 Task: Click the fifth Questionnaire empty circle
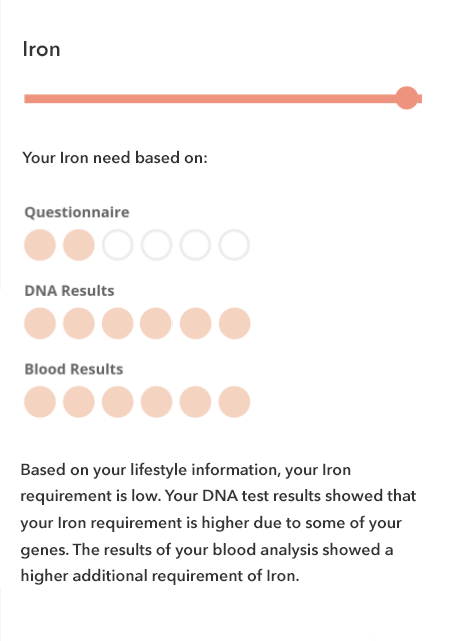point(195,245)
